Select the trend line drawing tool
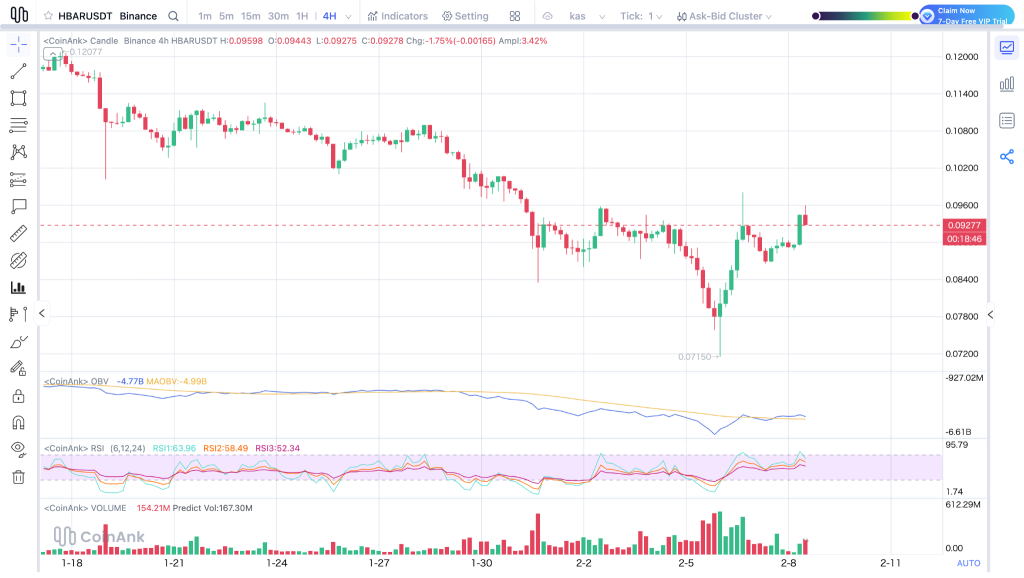Viewport: 1024px width, 578px height. (x=18, y=72)
